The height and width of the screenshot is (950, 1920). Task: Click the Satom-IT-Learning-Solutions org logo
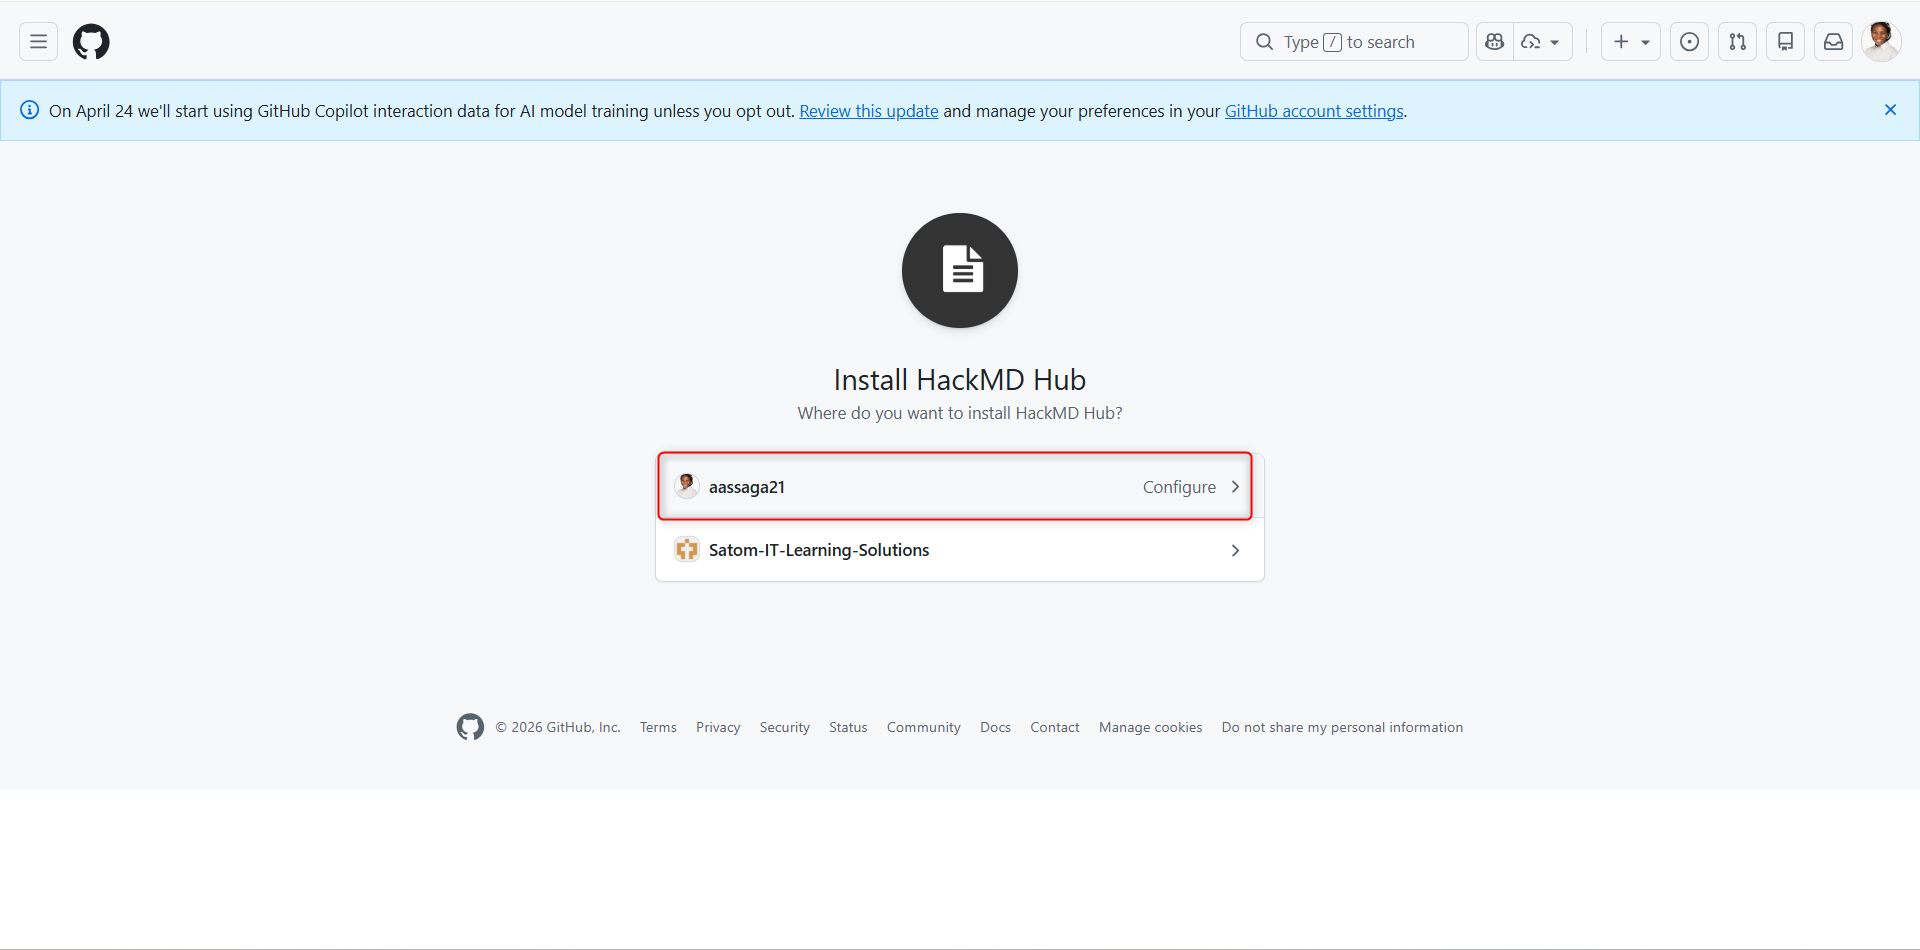tap(687, 549)
